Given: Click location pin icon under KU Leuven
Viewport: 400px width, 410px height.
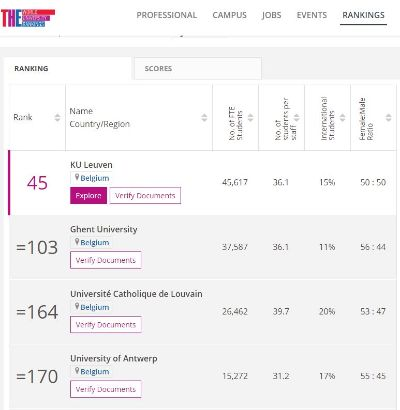Looking at the screenshot, I should coord(77,177).
